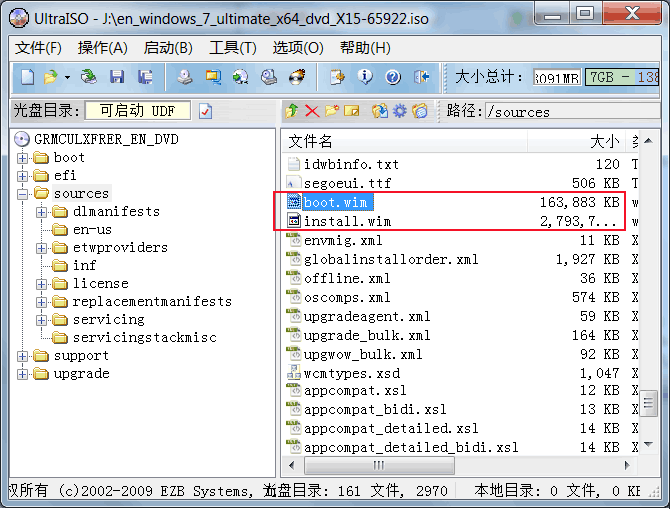Click the vertical scrollbar thumb in file list
This screenshot has height=509, width=670.
point(648,403)
